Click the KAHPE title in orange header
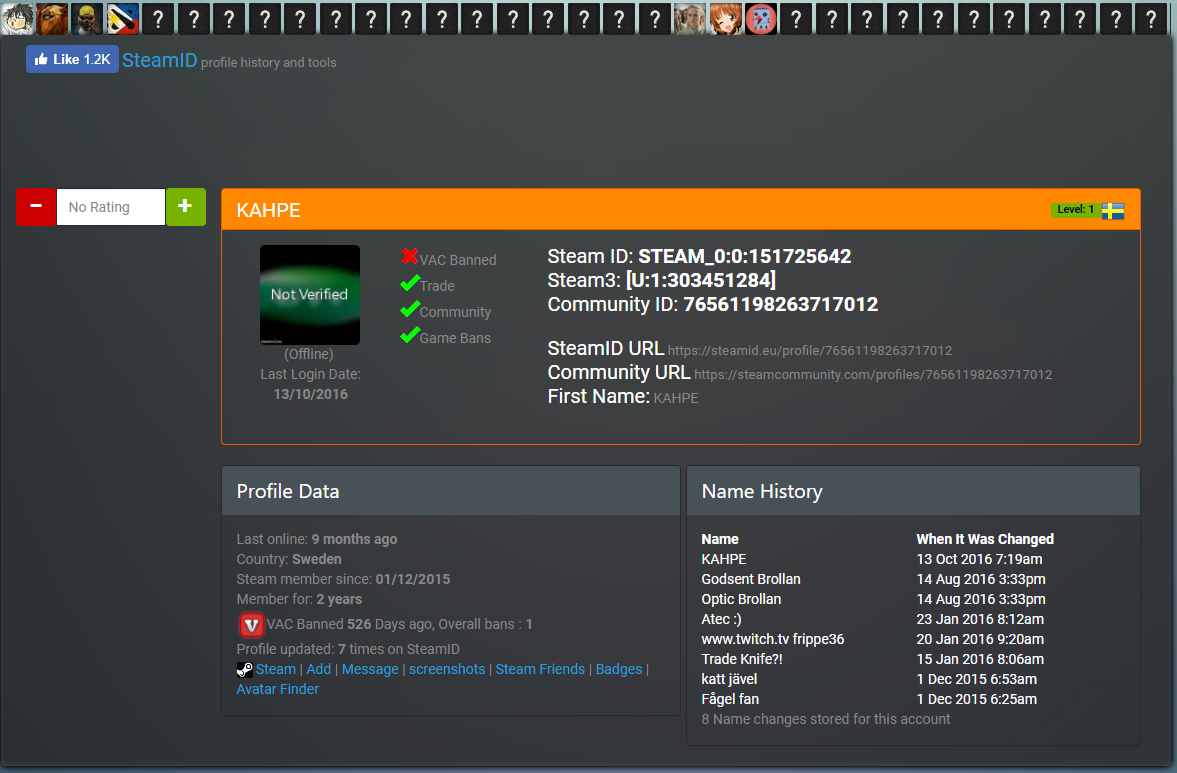This screenshot has height=773, width=1177. click(268, 210)
